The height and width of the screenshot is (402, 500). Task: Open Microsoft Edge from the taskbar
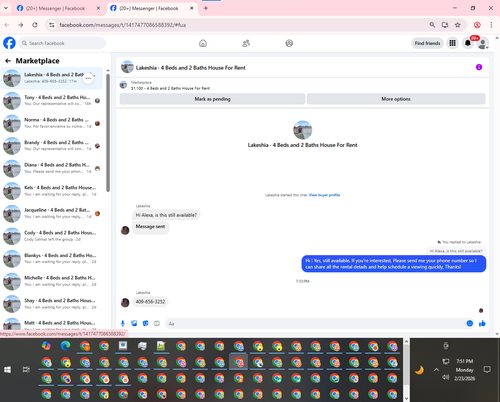point(66,346)
